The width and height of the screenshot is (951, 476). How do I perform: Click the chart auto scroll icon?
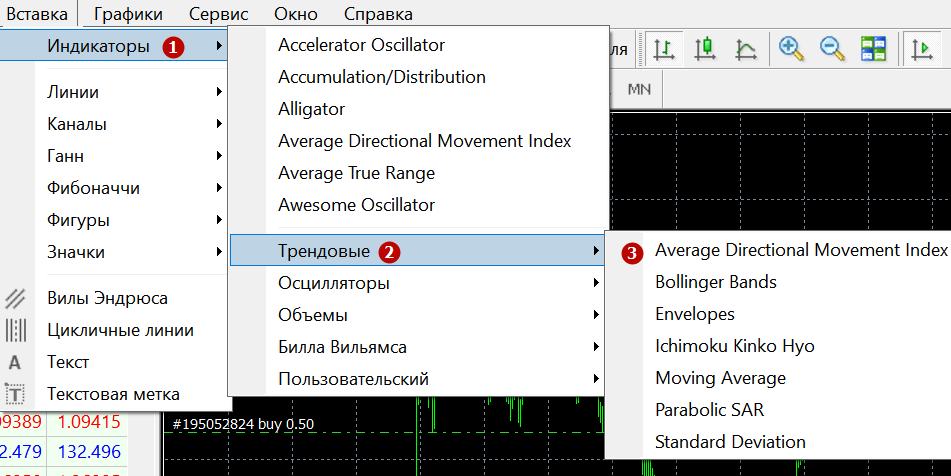coord(922,49)
